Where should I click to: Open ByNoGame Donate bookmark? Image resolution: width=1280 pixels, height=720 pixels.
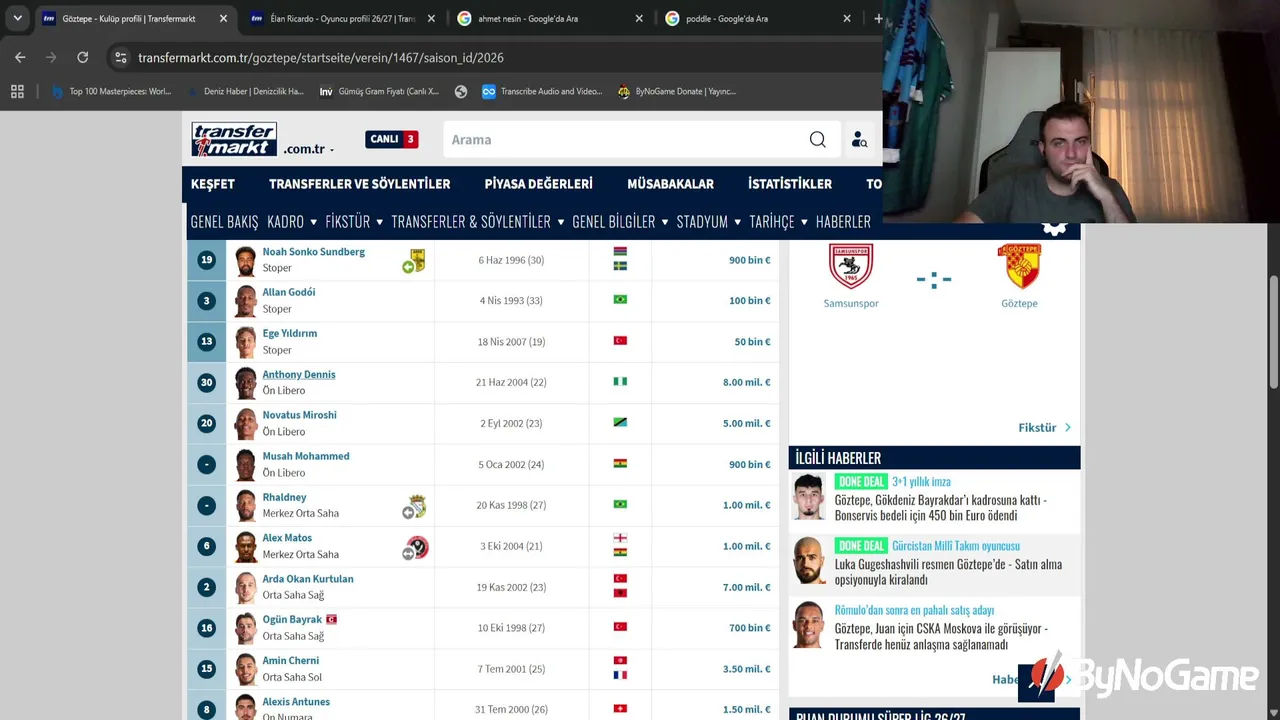(x=677, y=91)
